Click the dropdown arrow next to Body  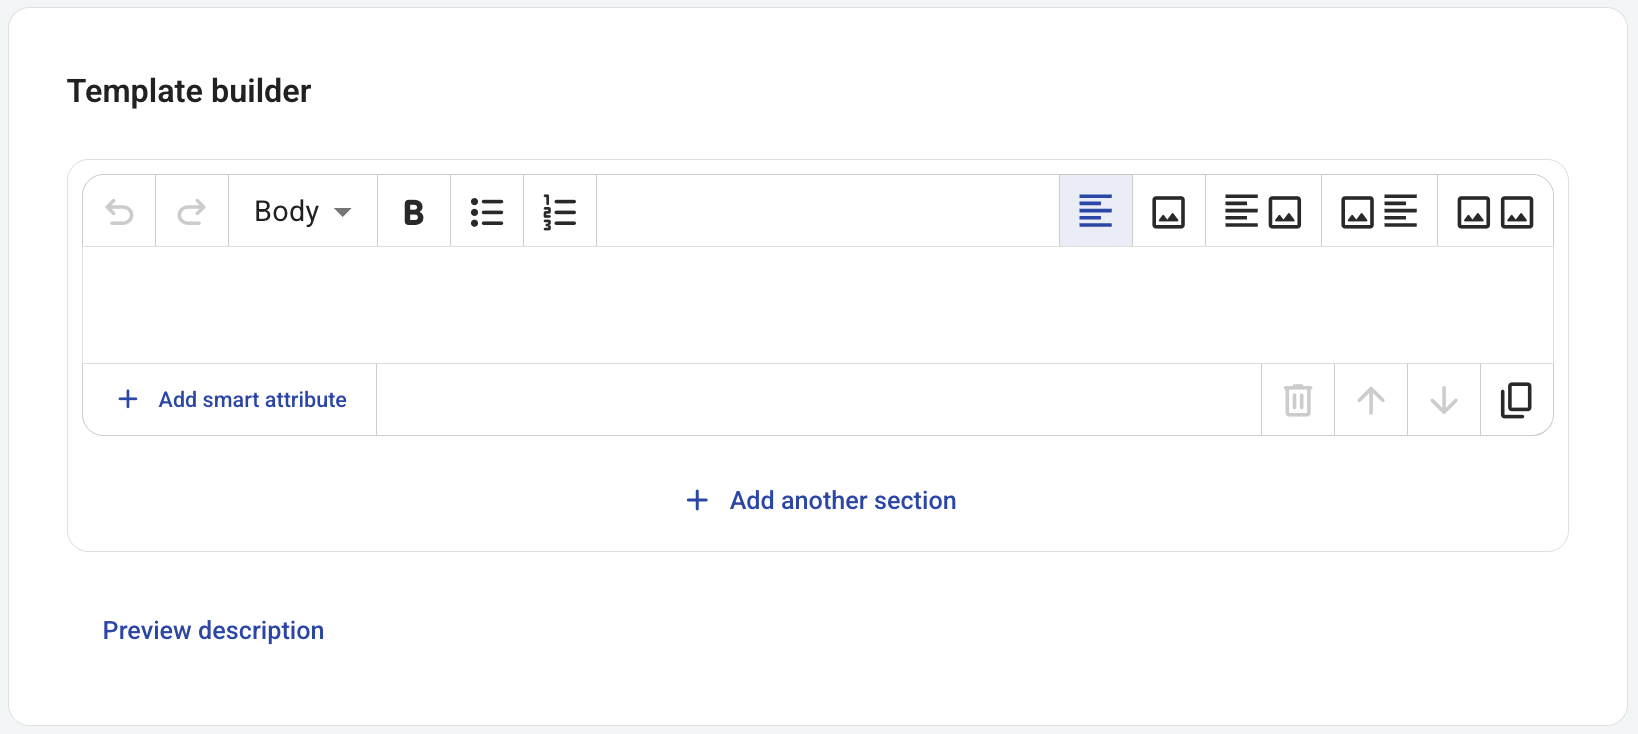(x=343, y=212)
